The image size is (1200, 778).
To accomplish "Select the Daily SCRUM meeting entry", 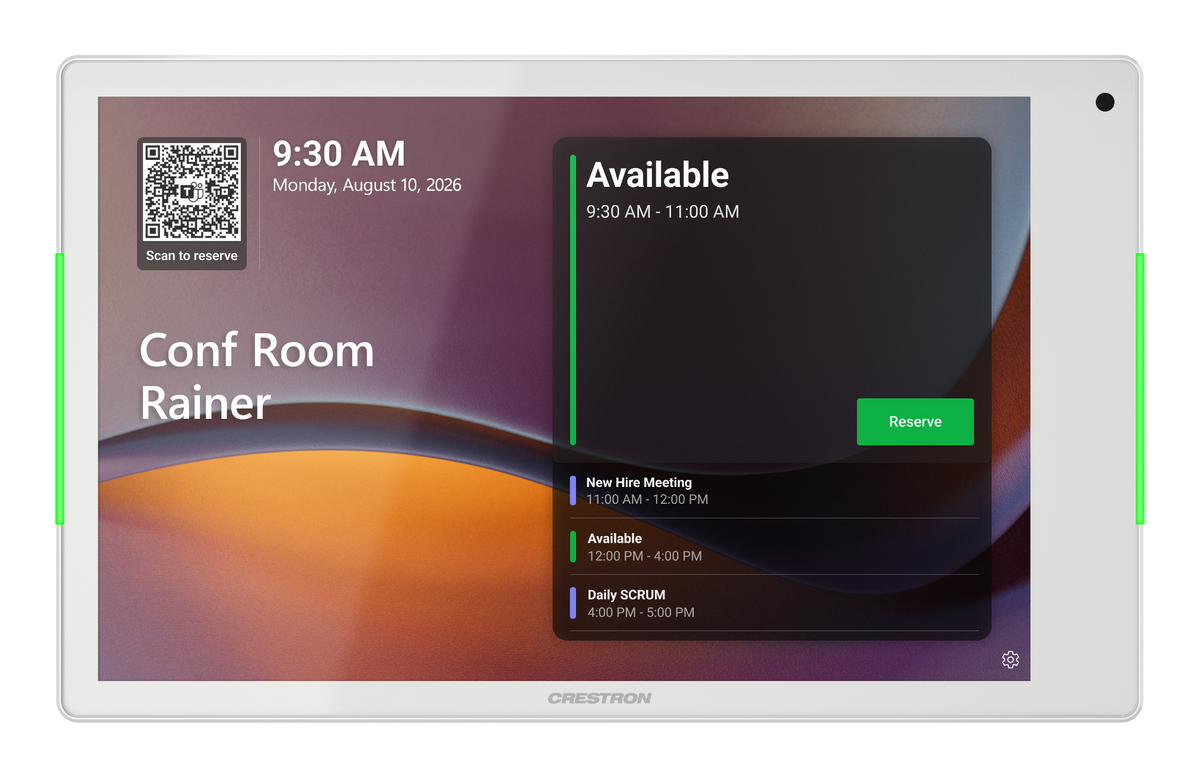I will [x=774, y=603].
